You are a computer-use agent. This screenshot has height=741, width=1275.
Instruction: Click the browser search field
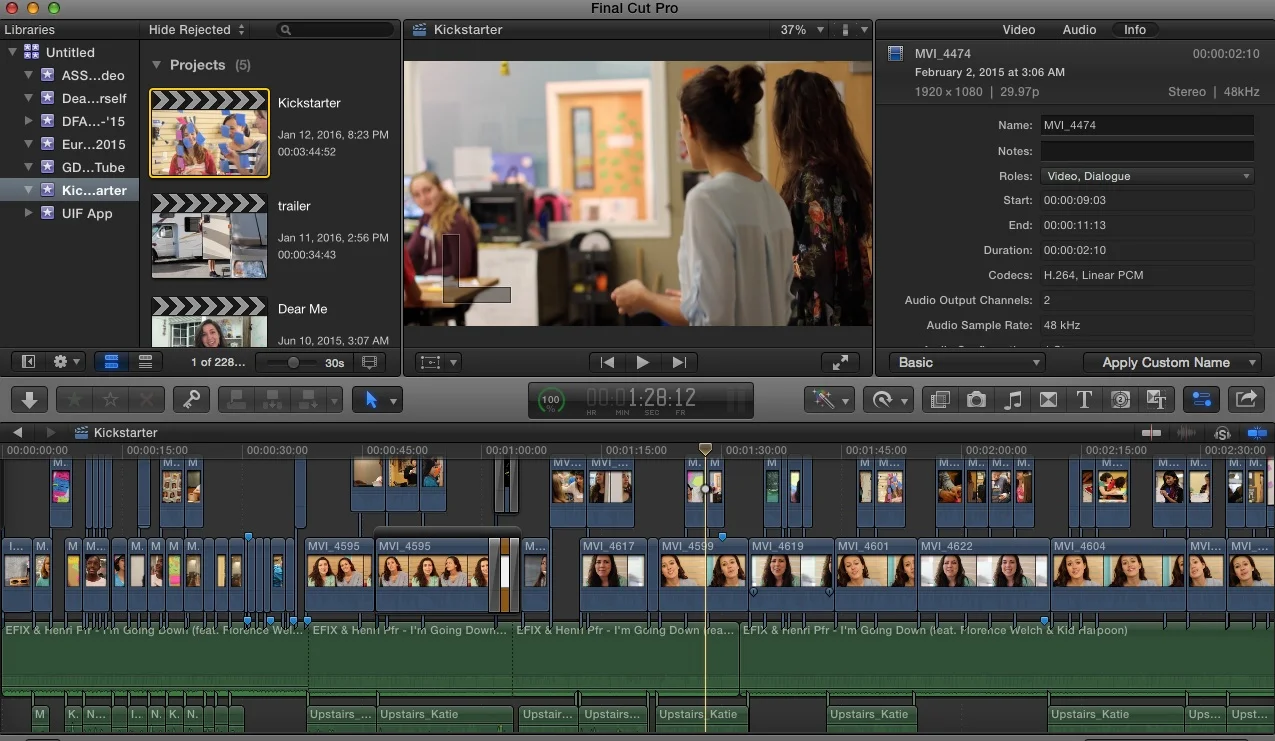pos(335,30)
